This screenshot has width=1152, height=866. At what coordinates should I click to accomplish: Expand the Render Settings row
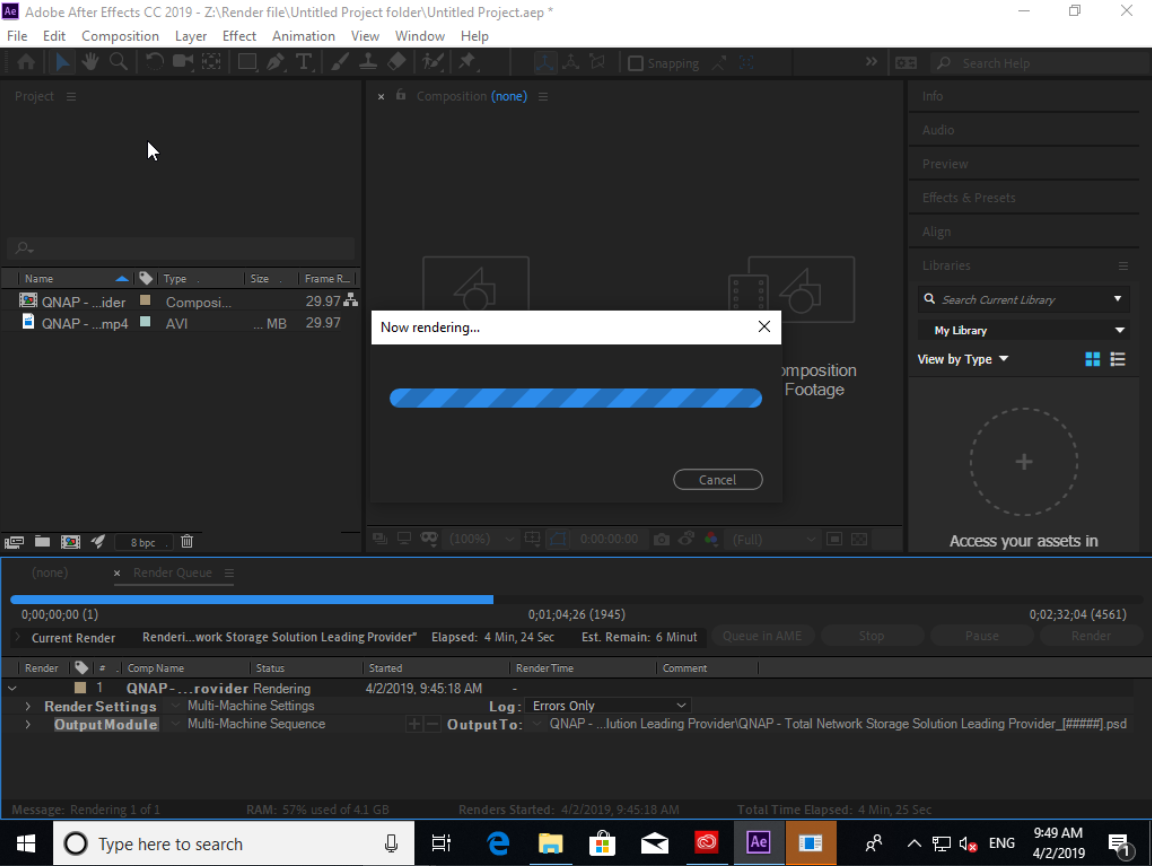[x=28, y=706]
